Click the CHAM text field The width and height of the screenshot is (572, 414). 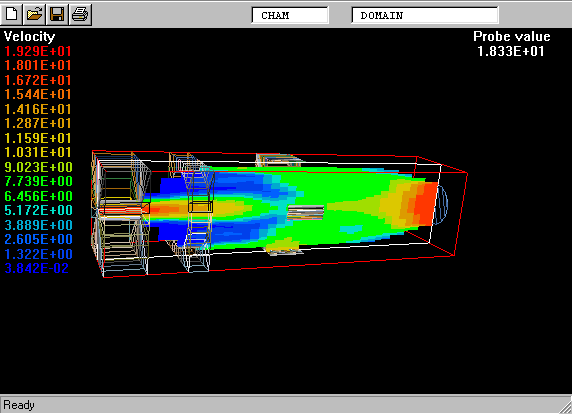pos(290,15)
